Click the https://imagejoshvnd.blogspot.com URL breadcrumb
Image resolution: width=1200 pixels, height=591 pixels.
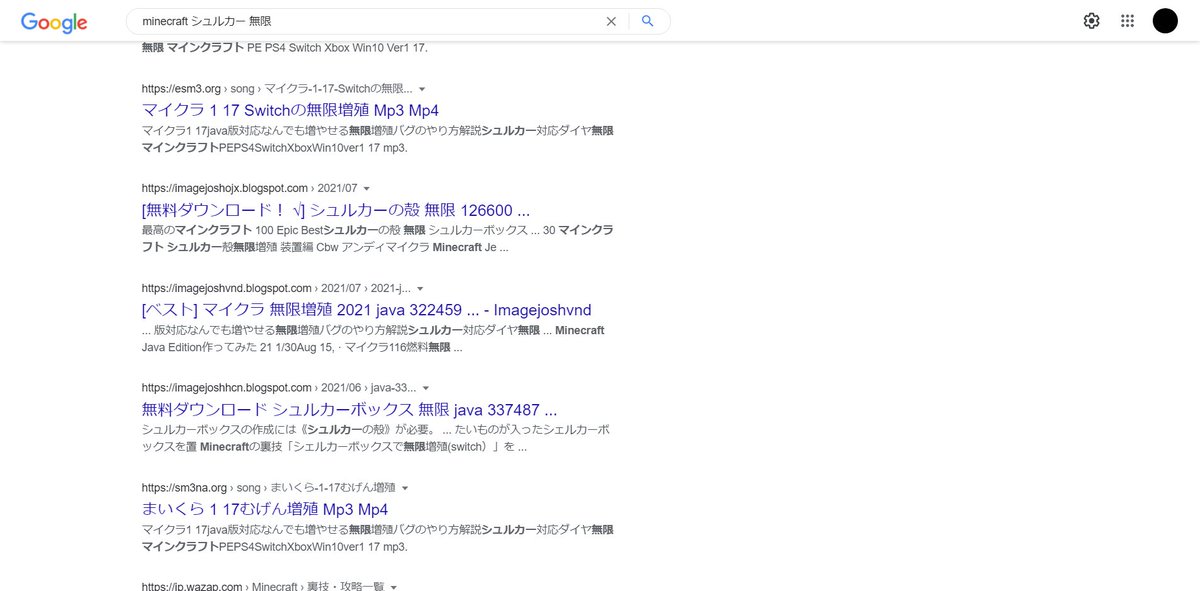pos(276,288)
